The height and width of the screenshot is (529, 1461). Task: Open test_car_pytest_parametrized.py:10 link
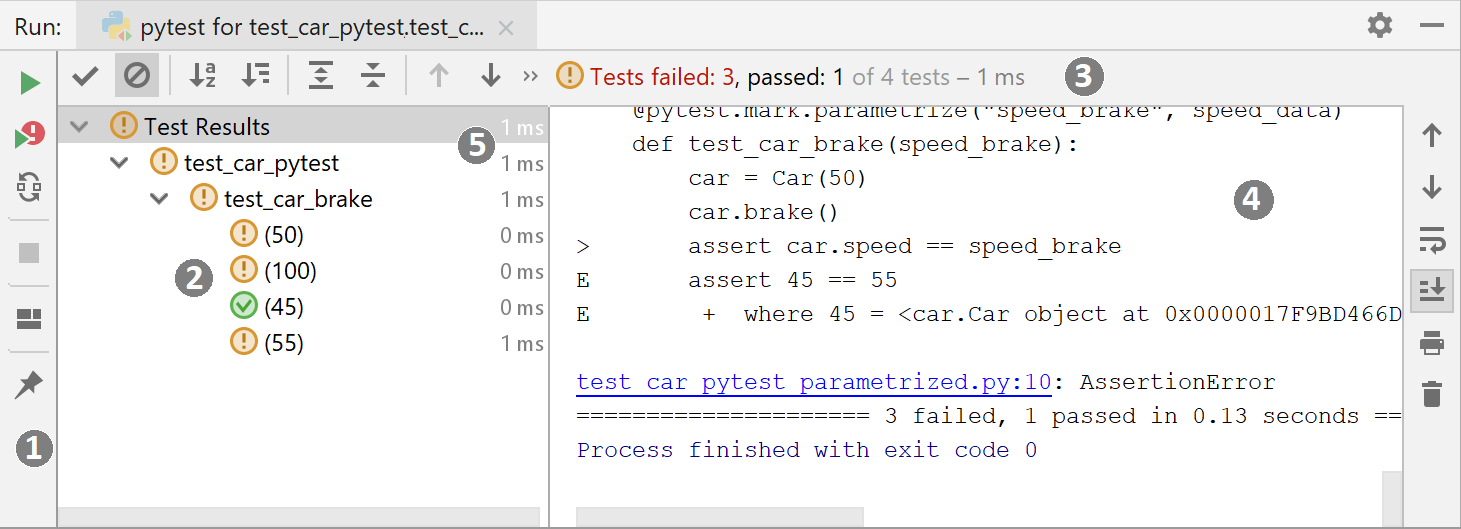(814, 382)
